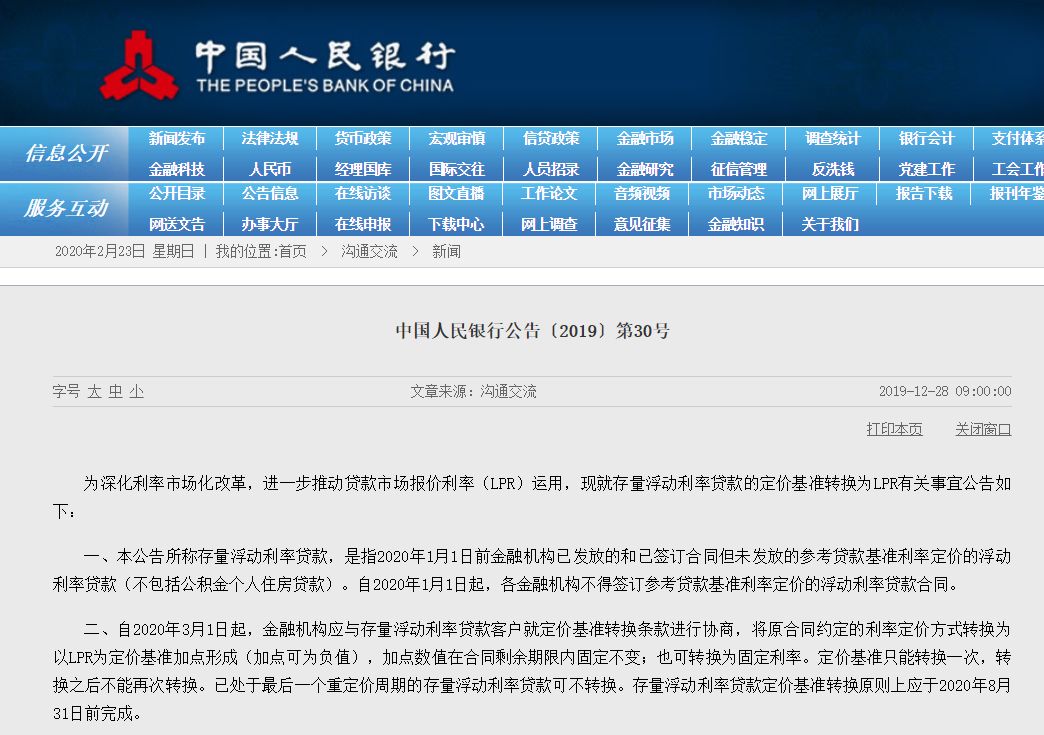Go to 金融知识 page

pyautogui.click(x=736, y=224)
